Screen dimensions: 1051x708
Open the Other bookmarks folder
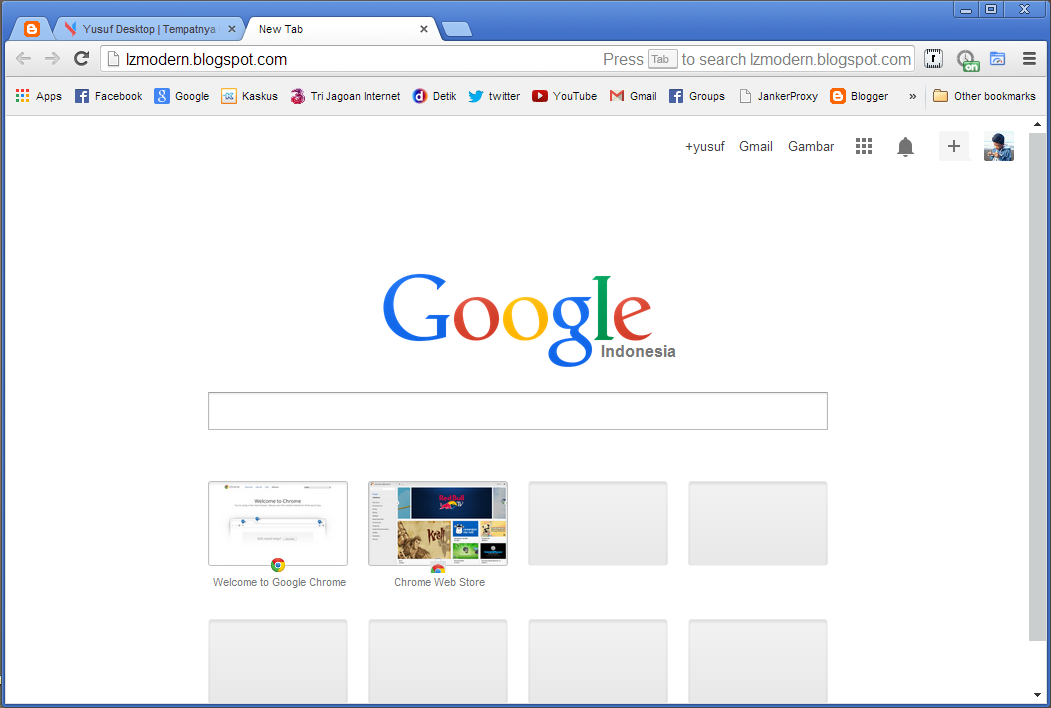tap(984, 96)
